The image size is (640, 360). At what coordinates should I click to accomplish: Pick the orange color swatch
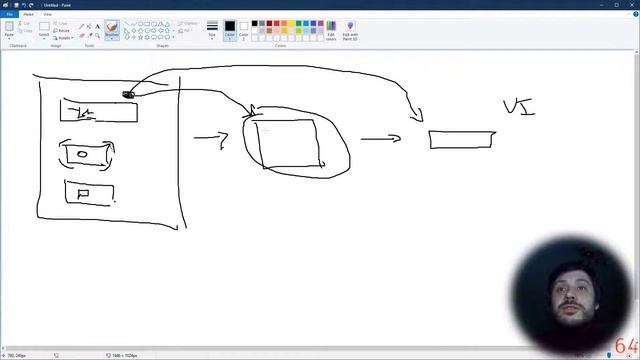[x=284, y=23]
